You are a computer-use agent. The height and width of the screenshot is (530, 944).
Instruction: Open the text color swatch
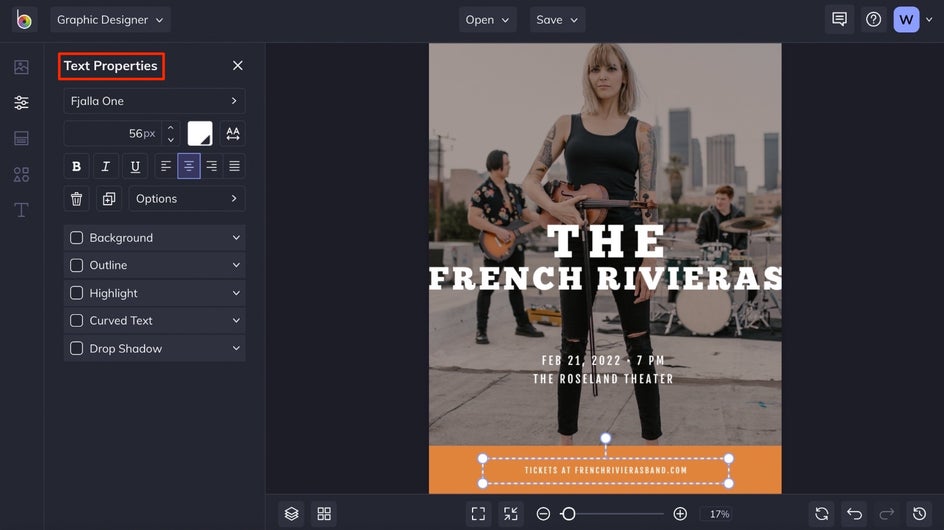[x=200, y=134]
